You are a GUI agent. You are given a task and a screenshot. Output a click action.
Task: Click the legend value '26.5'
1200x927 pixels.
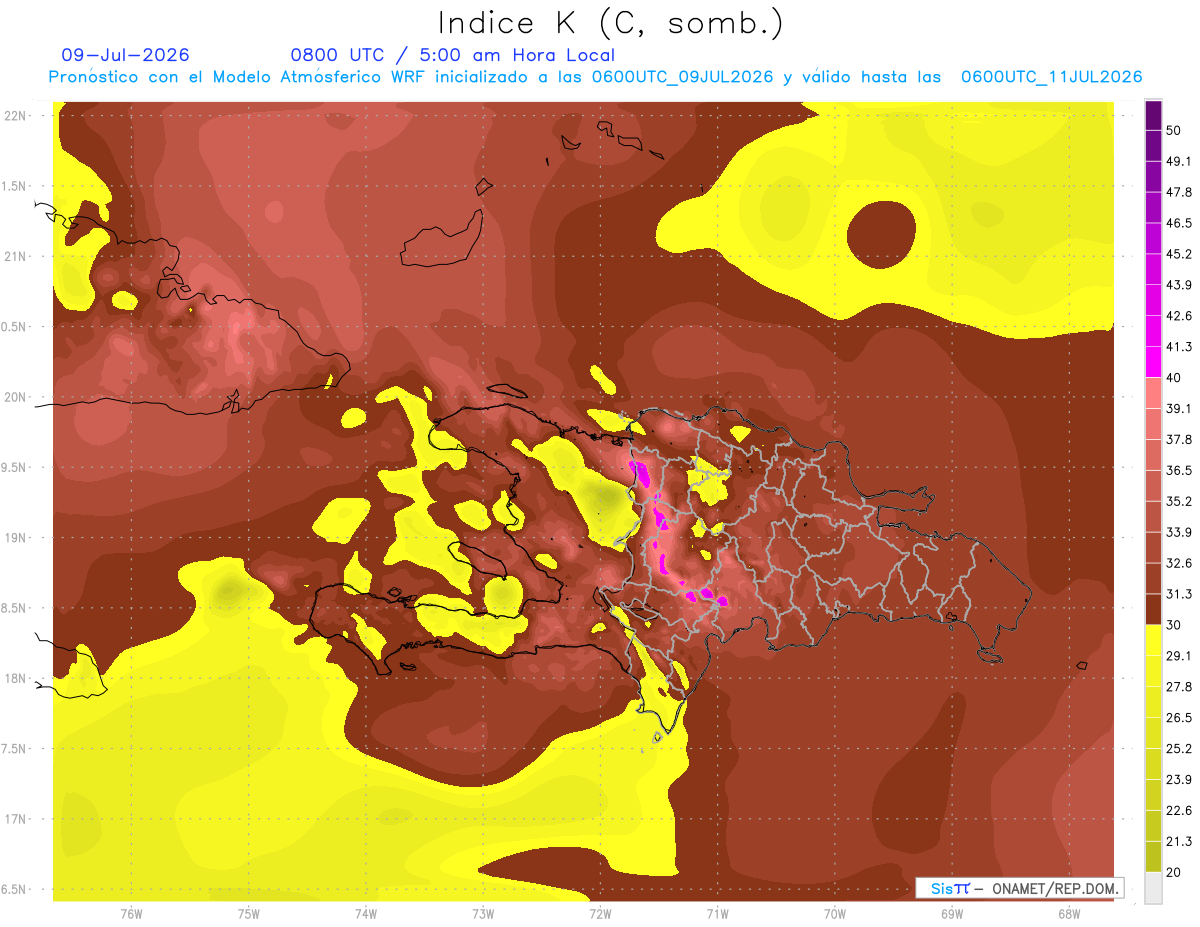tap(1179, 717)
